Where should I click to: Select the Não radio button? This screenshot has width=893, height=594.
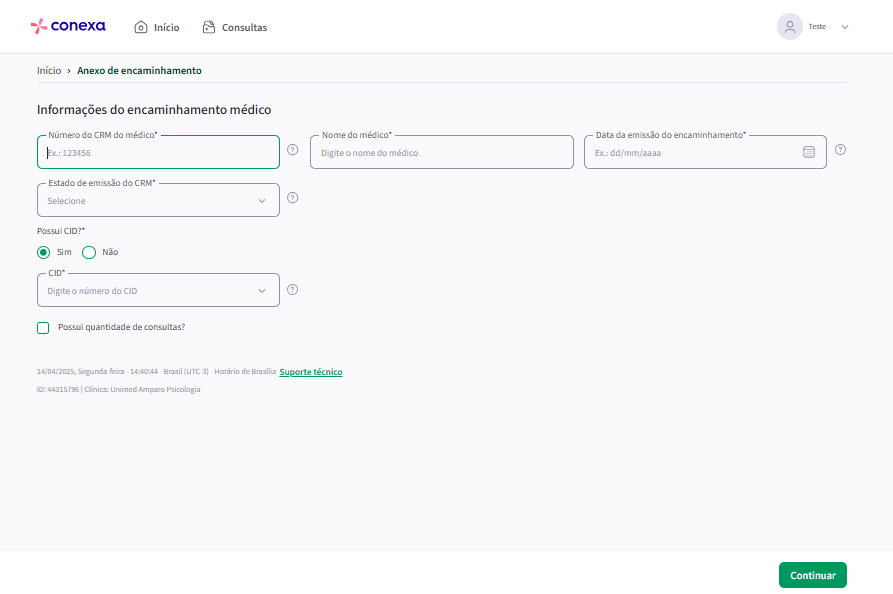coord(89,252)
